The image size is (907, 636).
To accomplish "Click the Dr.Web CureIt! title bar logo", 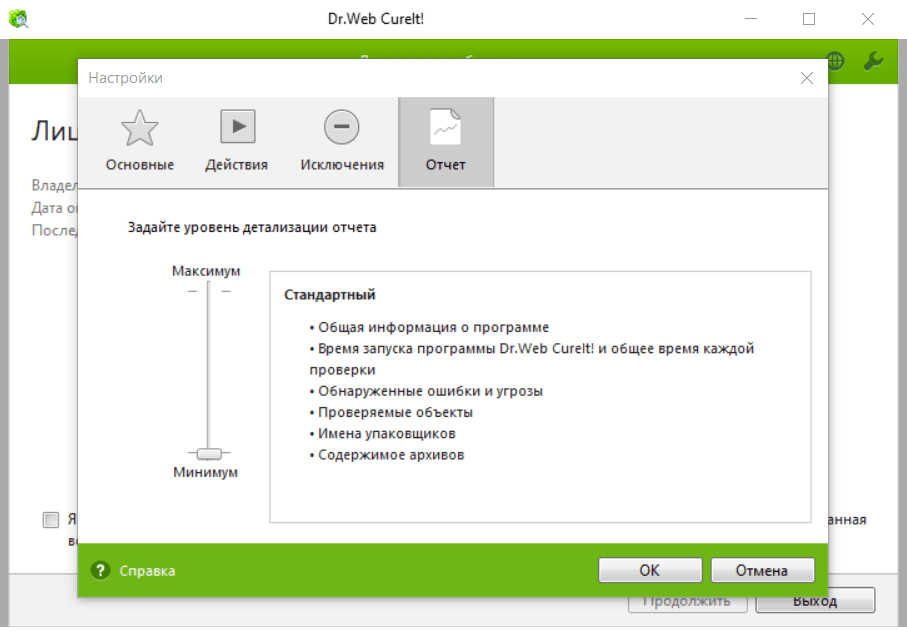I will tap(18, 18).
